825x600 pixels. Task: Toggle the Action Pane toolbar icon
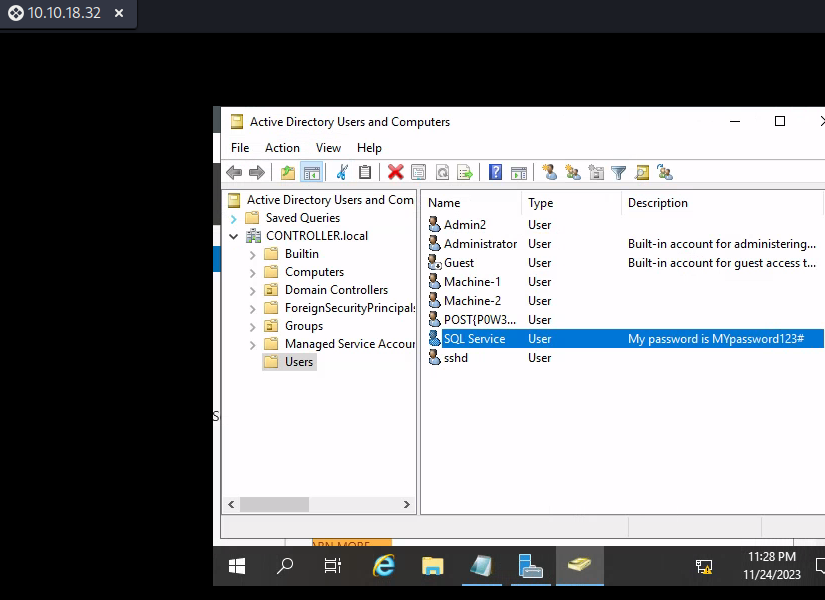pos(519,172)
